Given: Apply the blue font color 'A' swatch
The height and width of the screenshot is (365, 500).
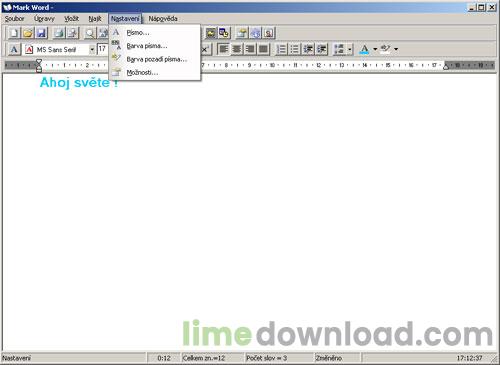Looking at the screenshot, I should 365,49.
